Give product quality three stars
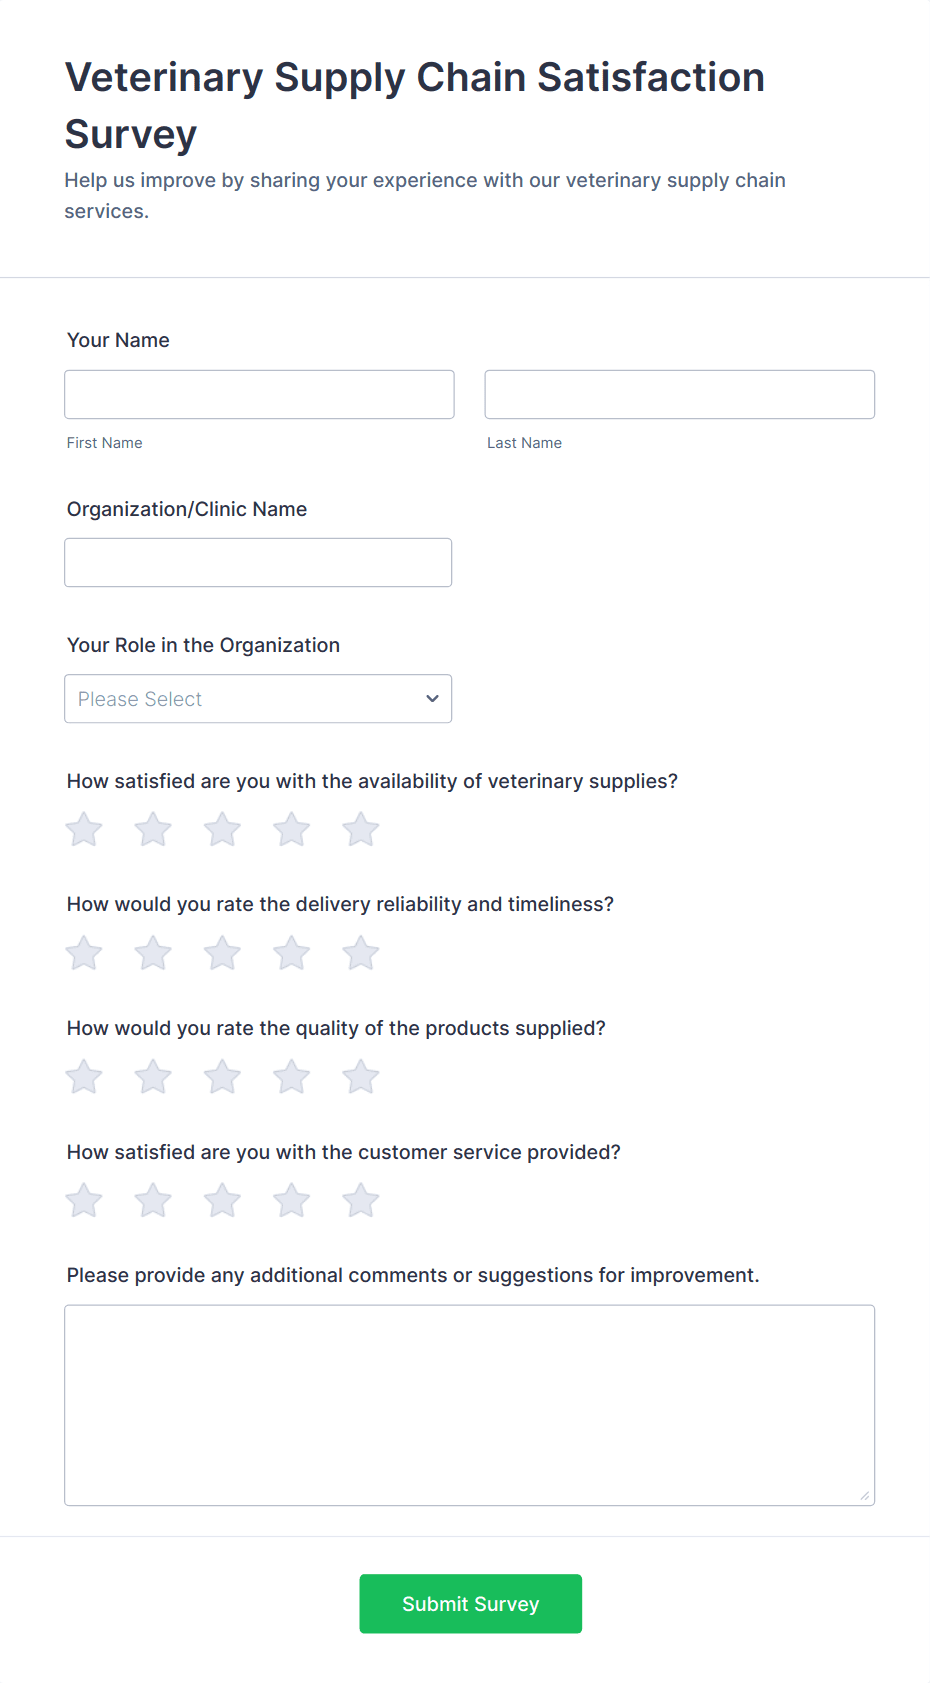Screen dimensions: 930x1683 click(222, 1078)
